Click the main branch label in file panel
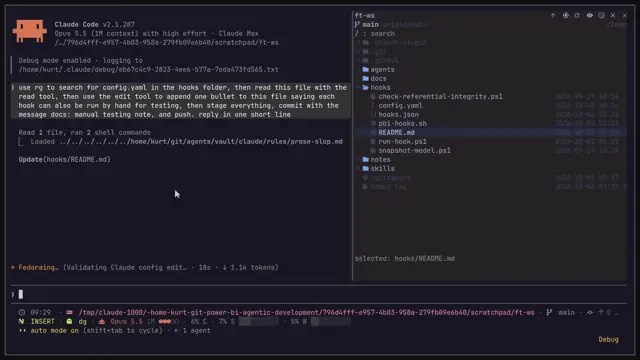The image size is (640, 360). [x=370, y=24]
